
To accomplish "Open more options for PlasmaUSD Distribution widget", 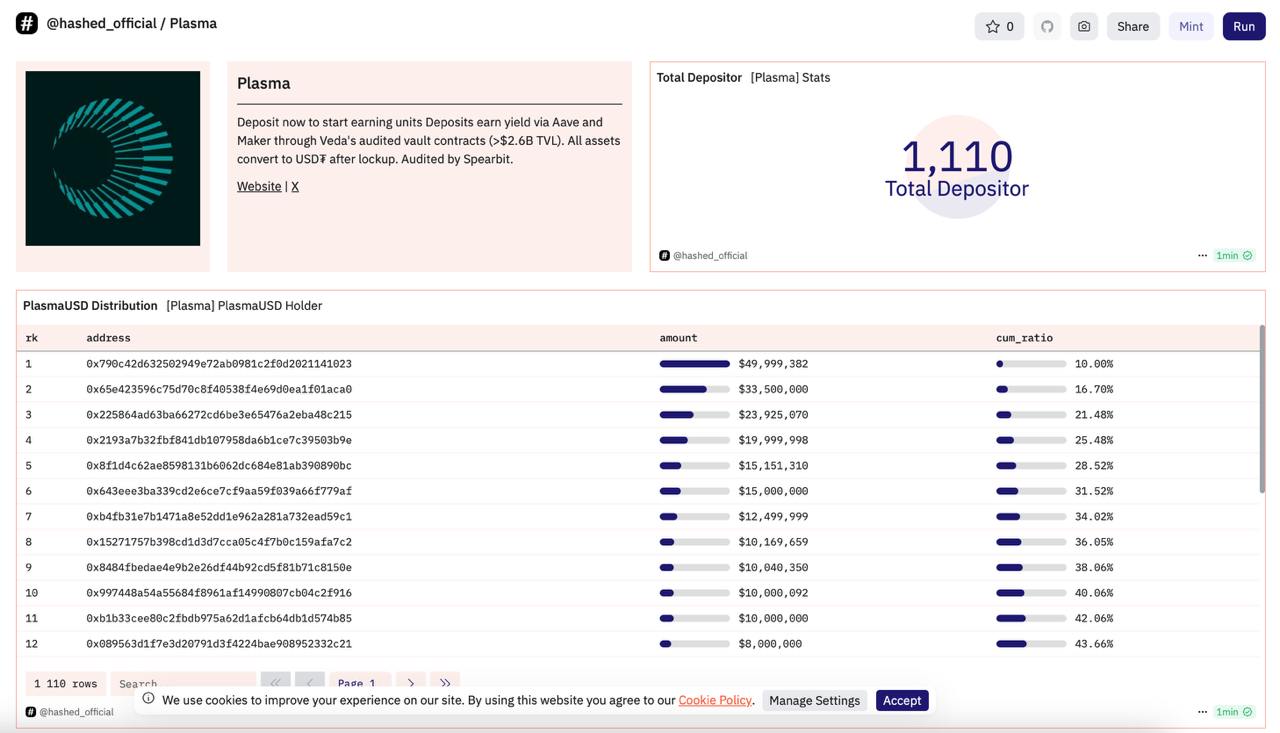I will pos(1202,712).
